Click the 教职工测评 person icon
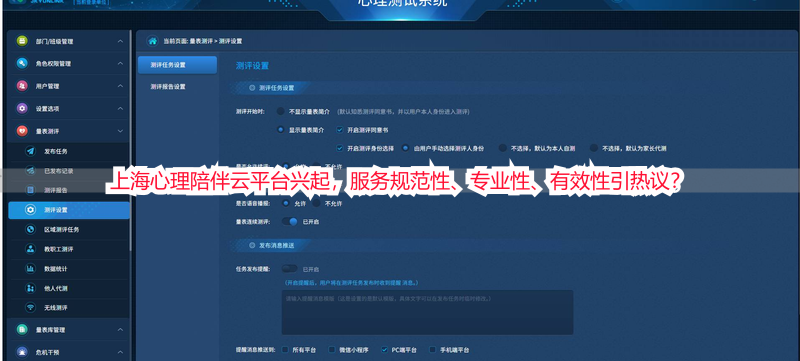Image resolution: width=800 pixels, height=361 pixels. point(31,249)
